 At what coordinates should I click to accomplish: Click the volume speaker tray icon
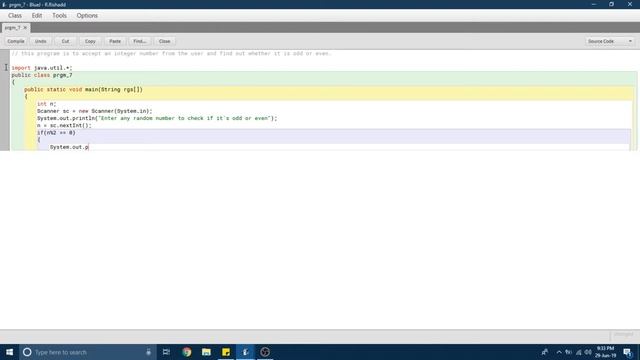pyautogui.click(x=588, y=352)
